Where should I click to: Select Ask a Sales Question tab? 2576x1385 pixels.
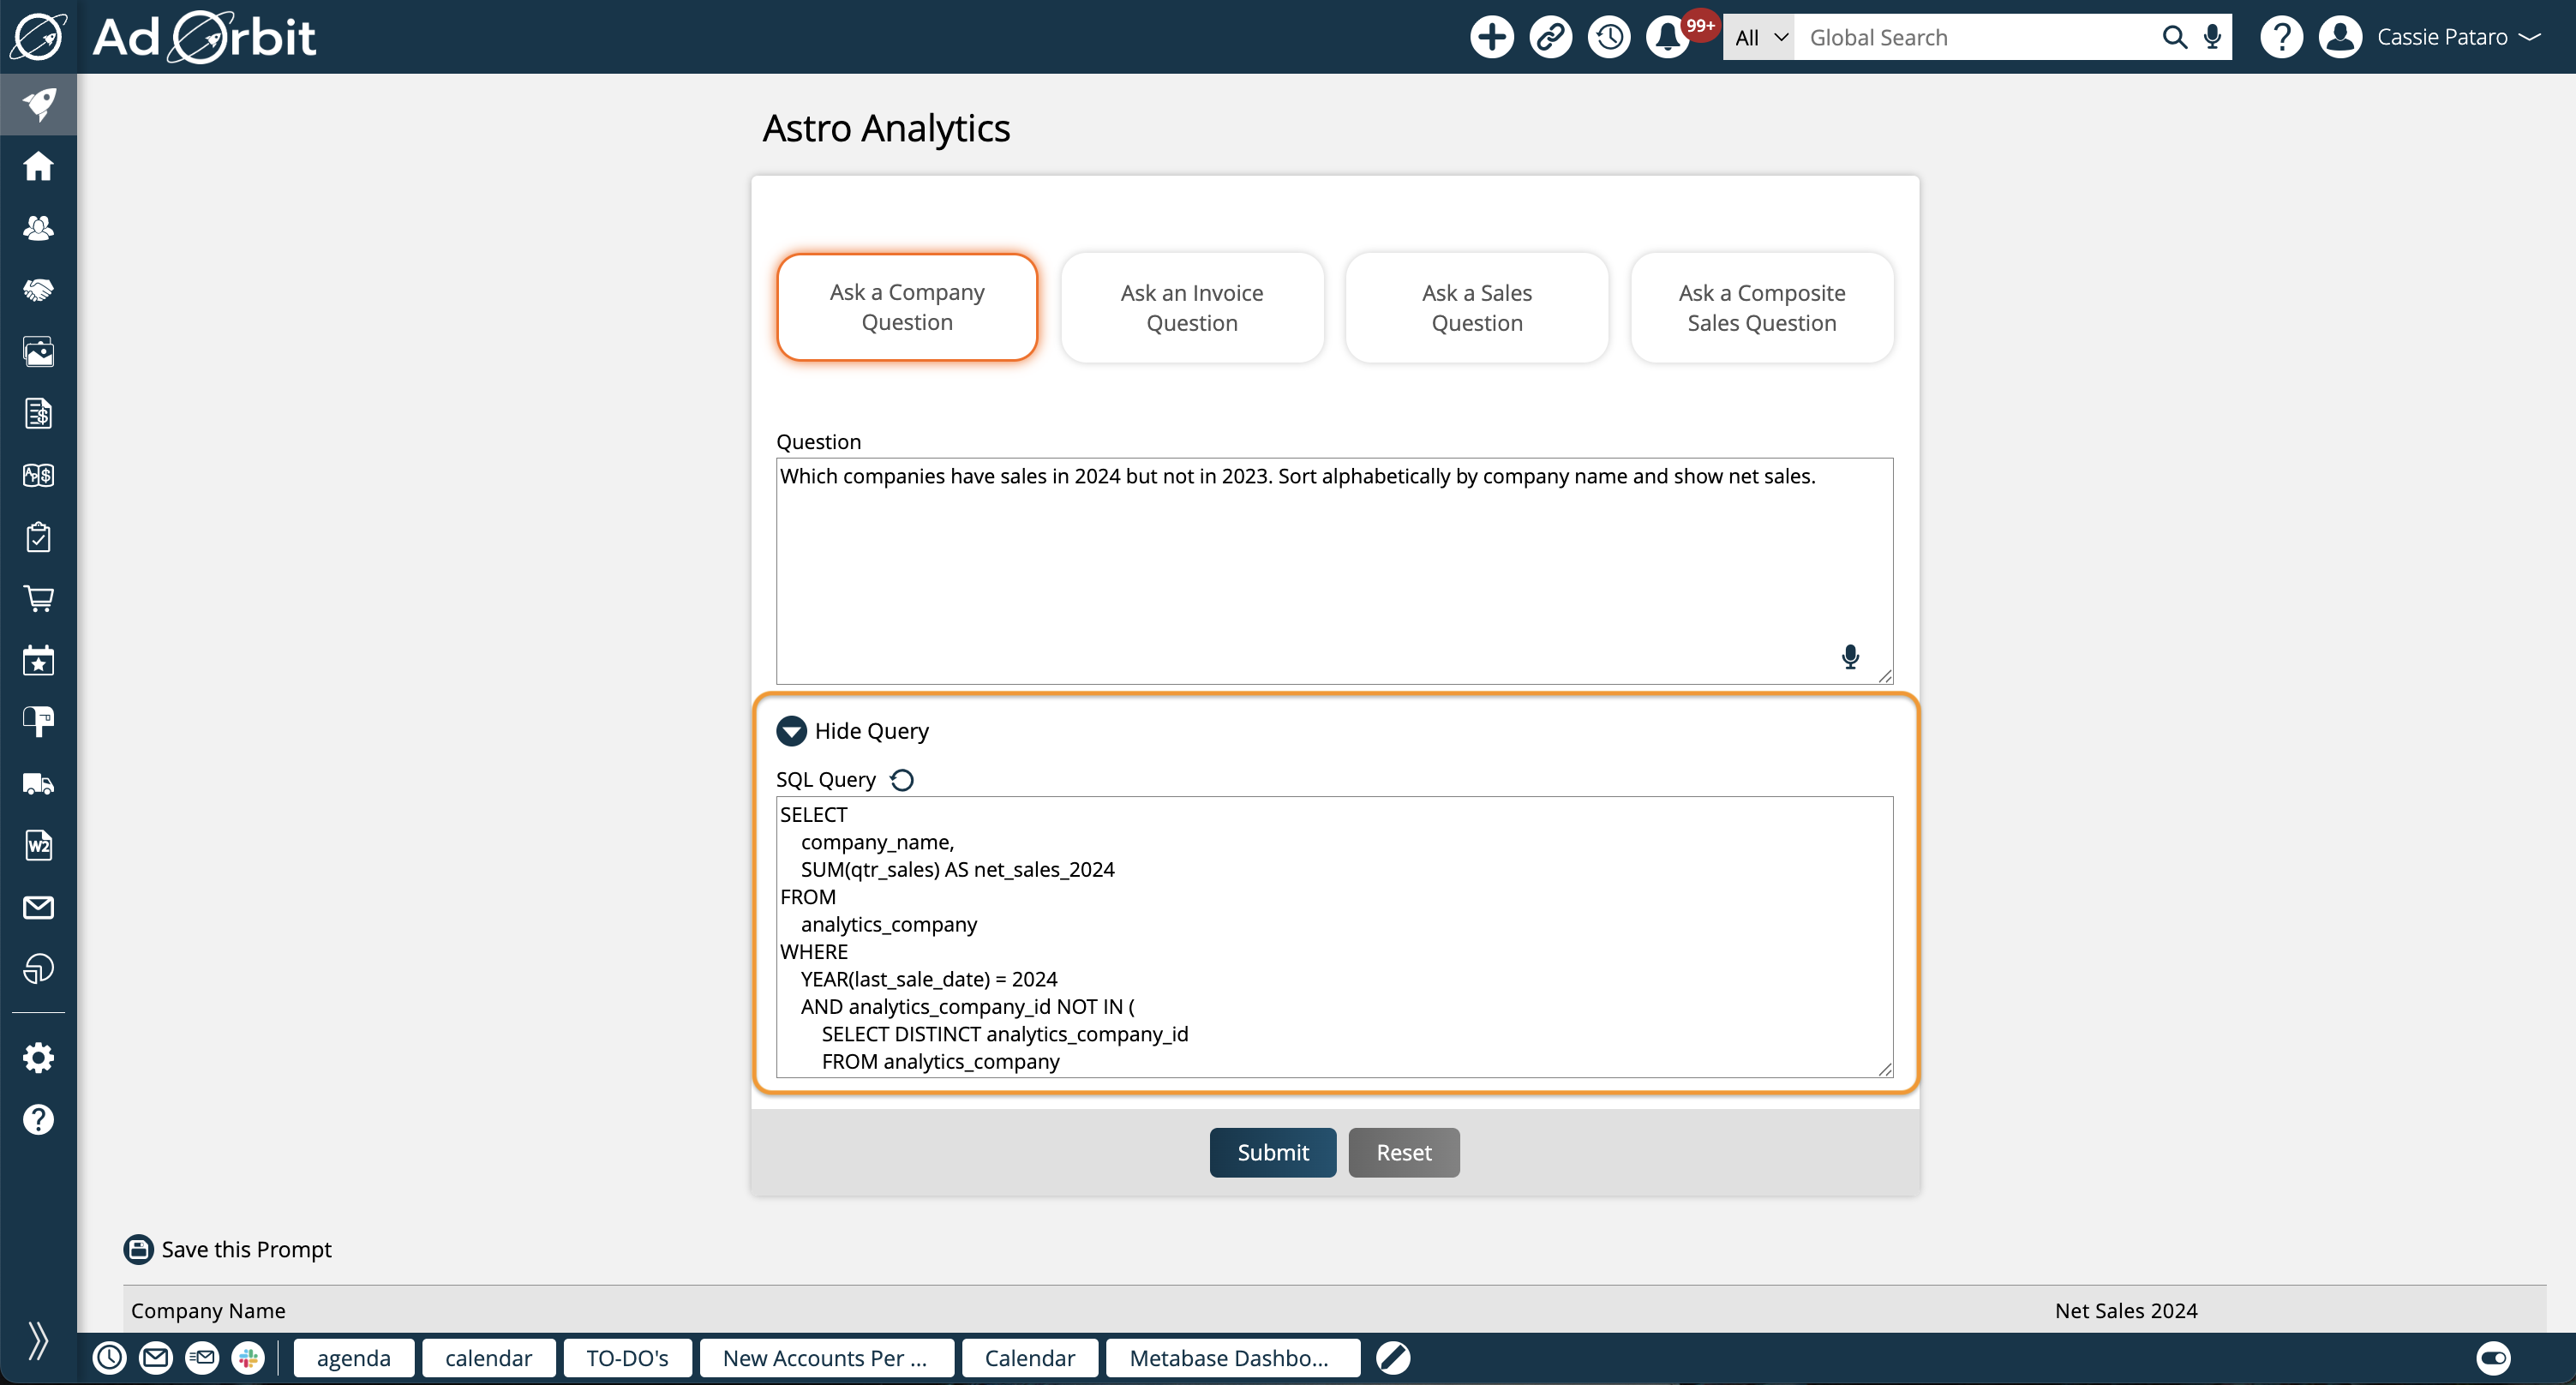1477,307
